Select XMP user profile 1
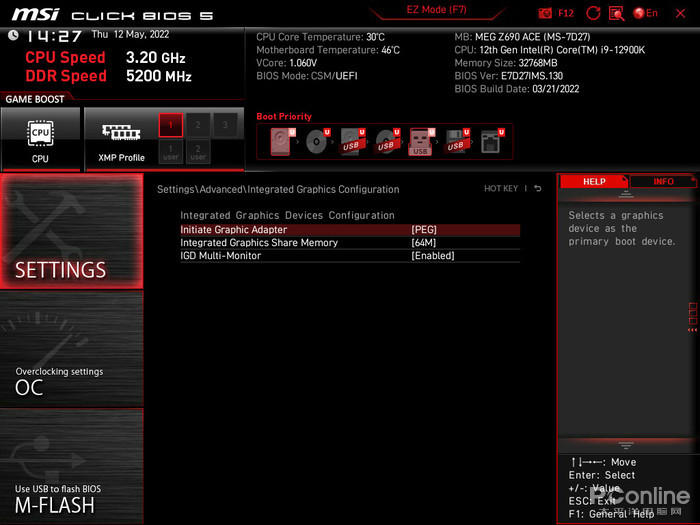This screenshot has height=525, width=700. click(171, 152)
